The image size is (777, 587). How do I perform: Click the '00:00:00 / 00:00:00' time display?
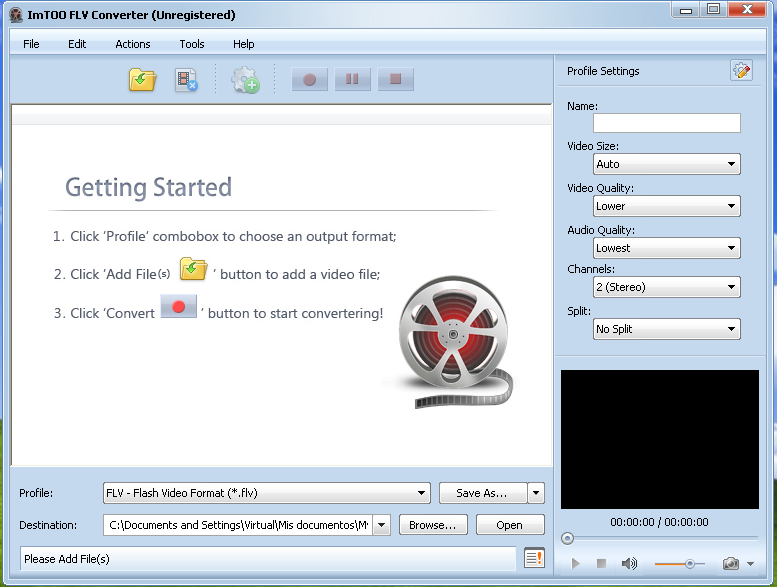click(x=660, y=522)
